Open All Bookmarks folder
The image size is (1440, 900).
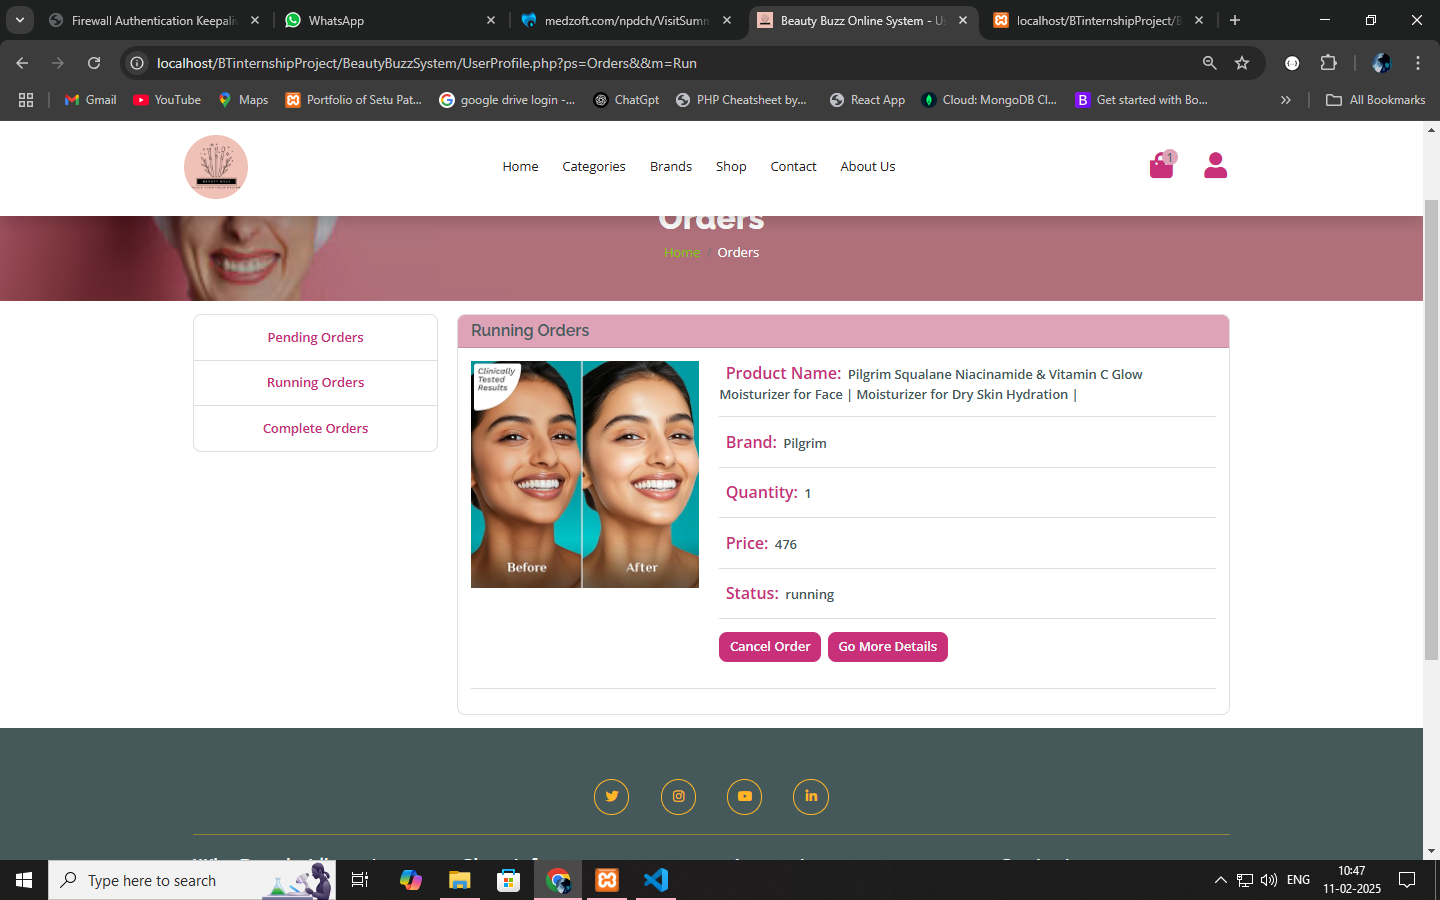coord(1375,100)
